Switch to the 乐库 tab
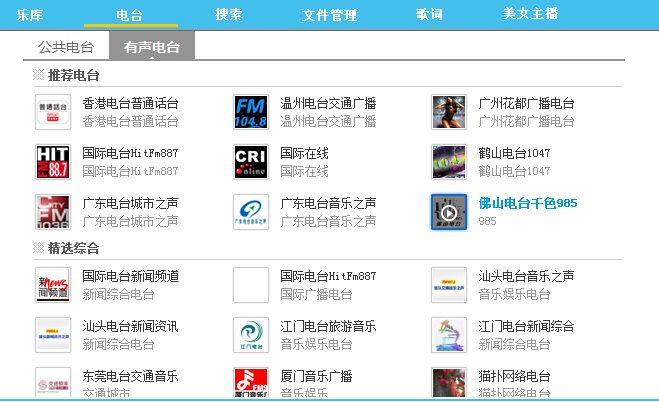Image resolution: width=659 pixels, height=402 pixels. coord(31,15)
